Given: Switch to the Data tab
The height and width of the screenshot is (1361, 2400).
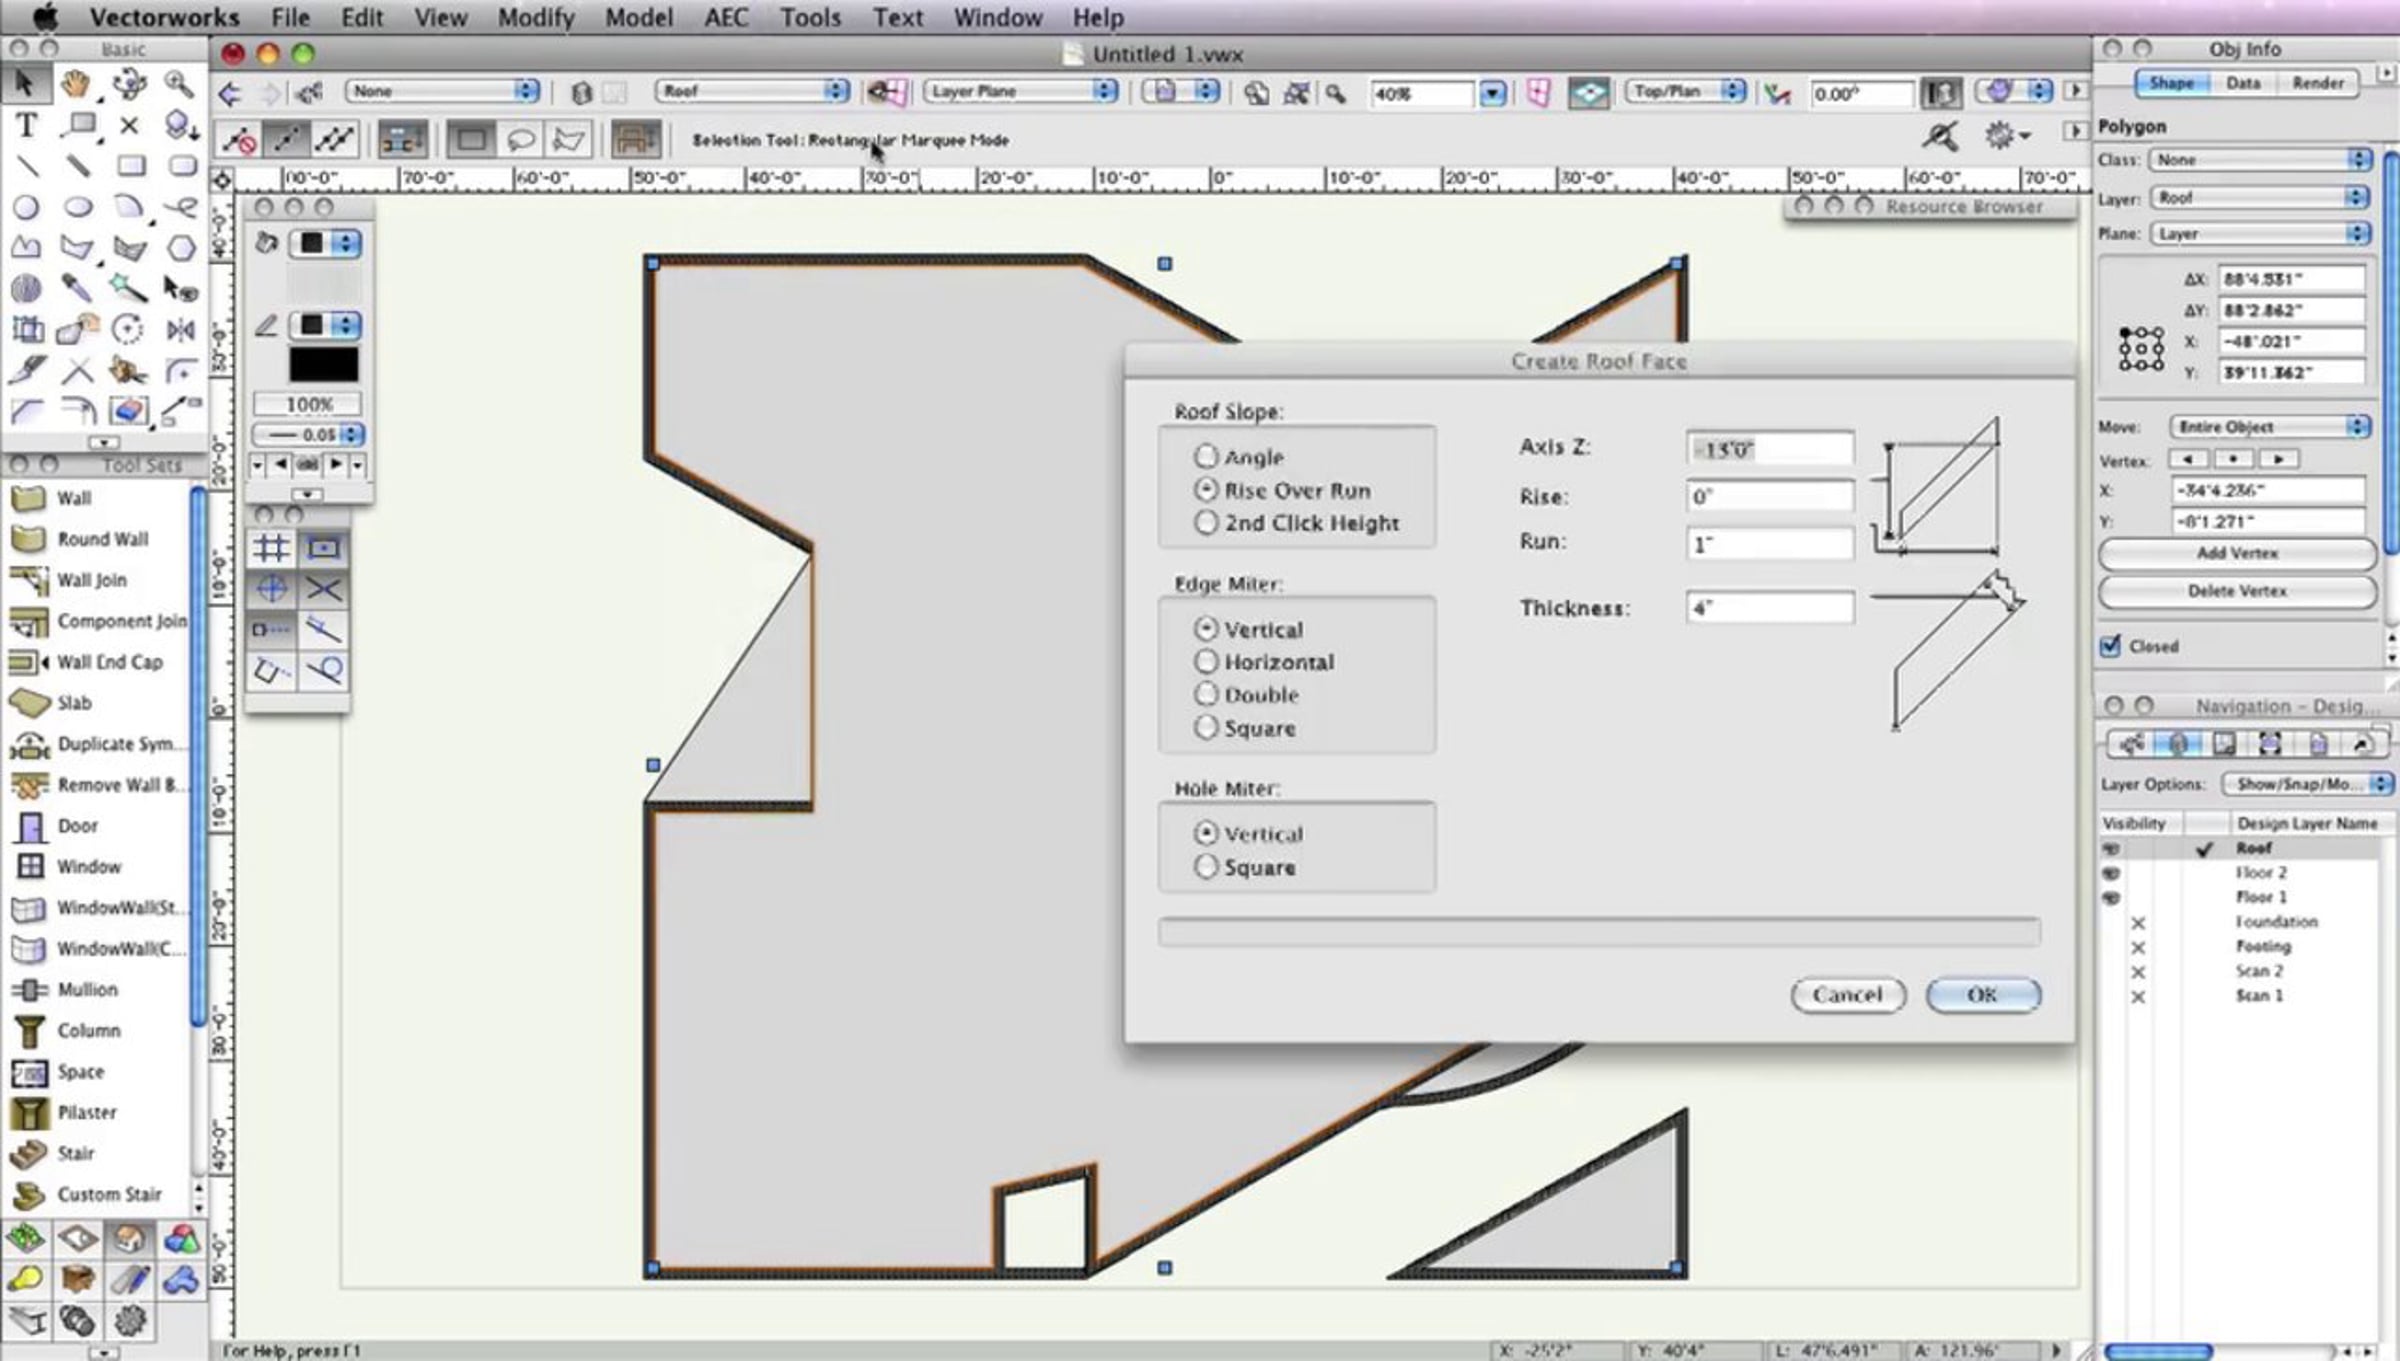Looking at the screenshot, I should click(2243, 83).
